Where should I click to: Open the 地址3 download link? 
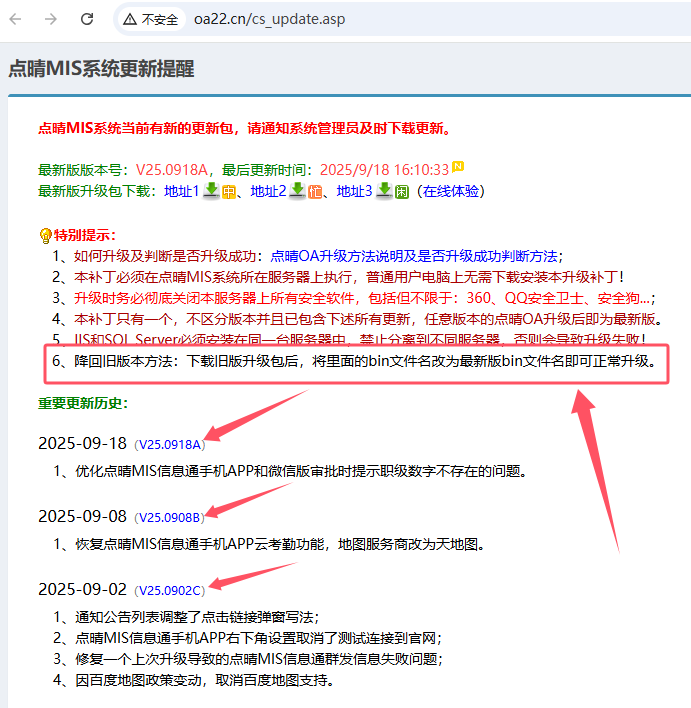pyautogui.click(x=354, y=191)
